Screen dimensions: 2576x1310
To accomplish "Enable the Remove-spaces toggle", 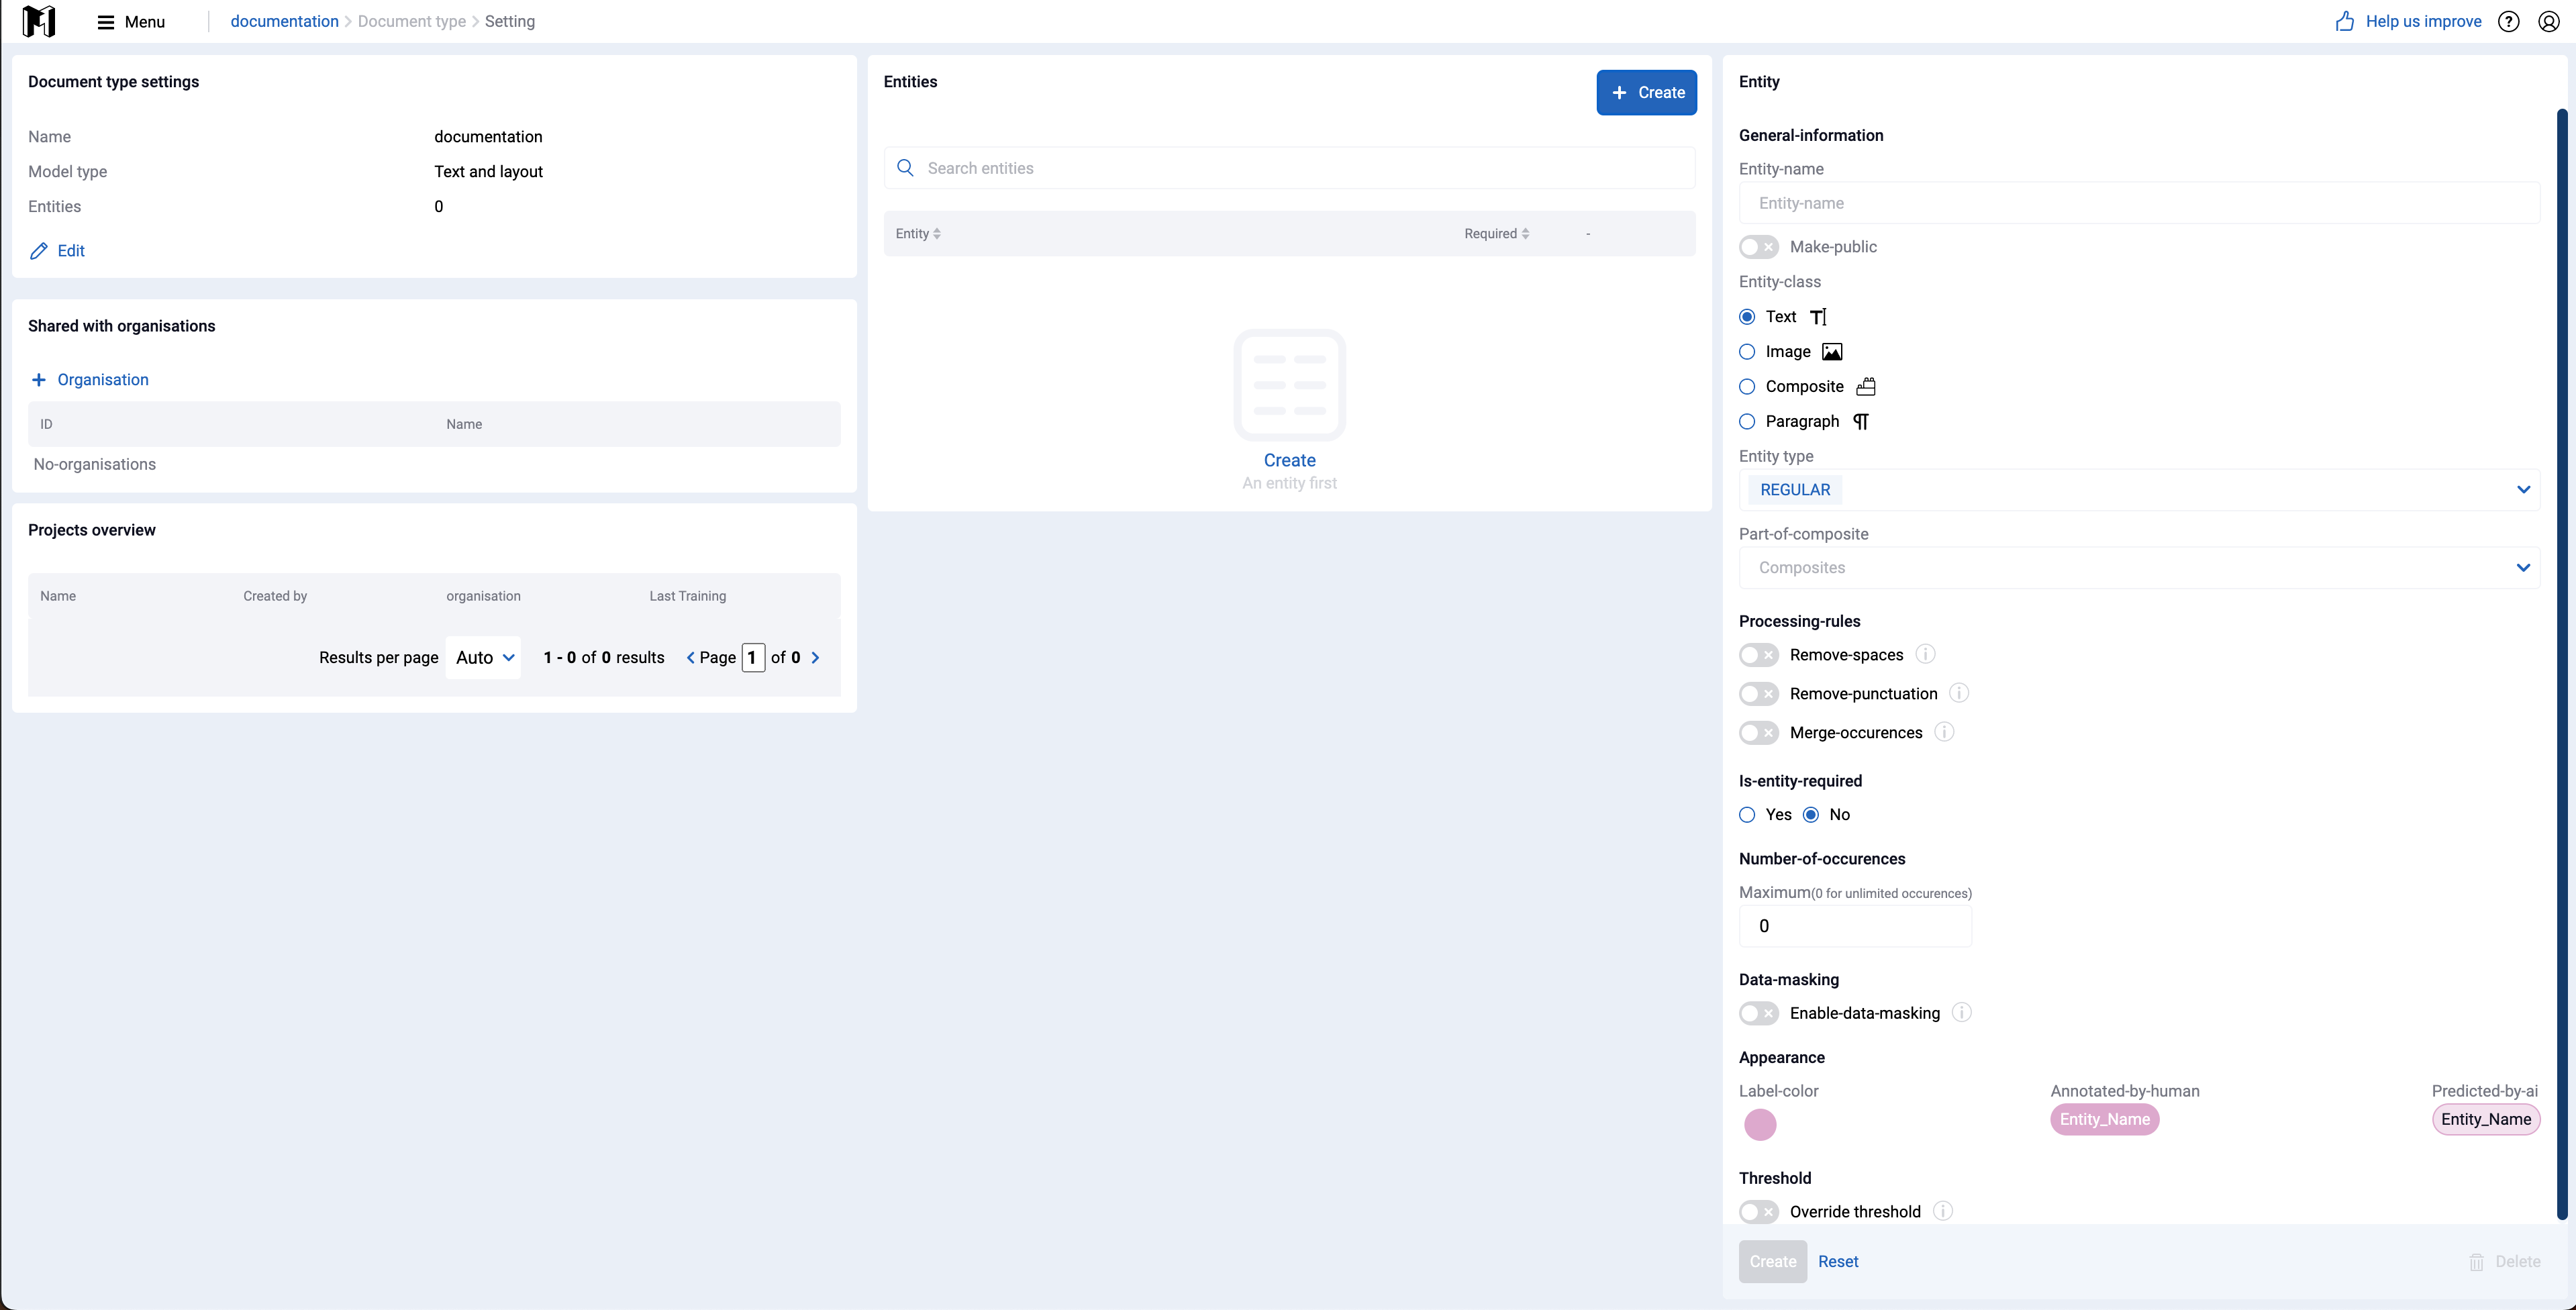I will (x=1758, y=655).
